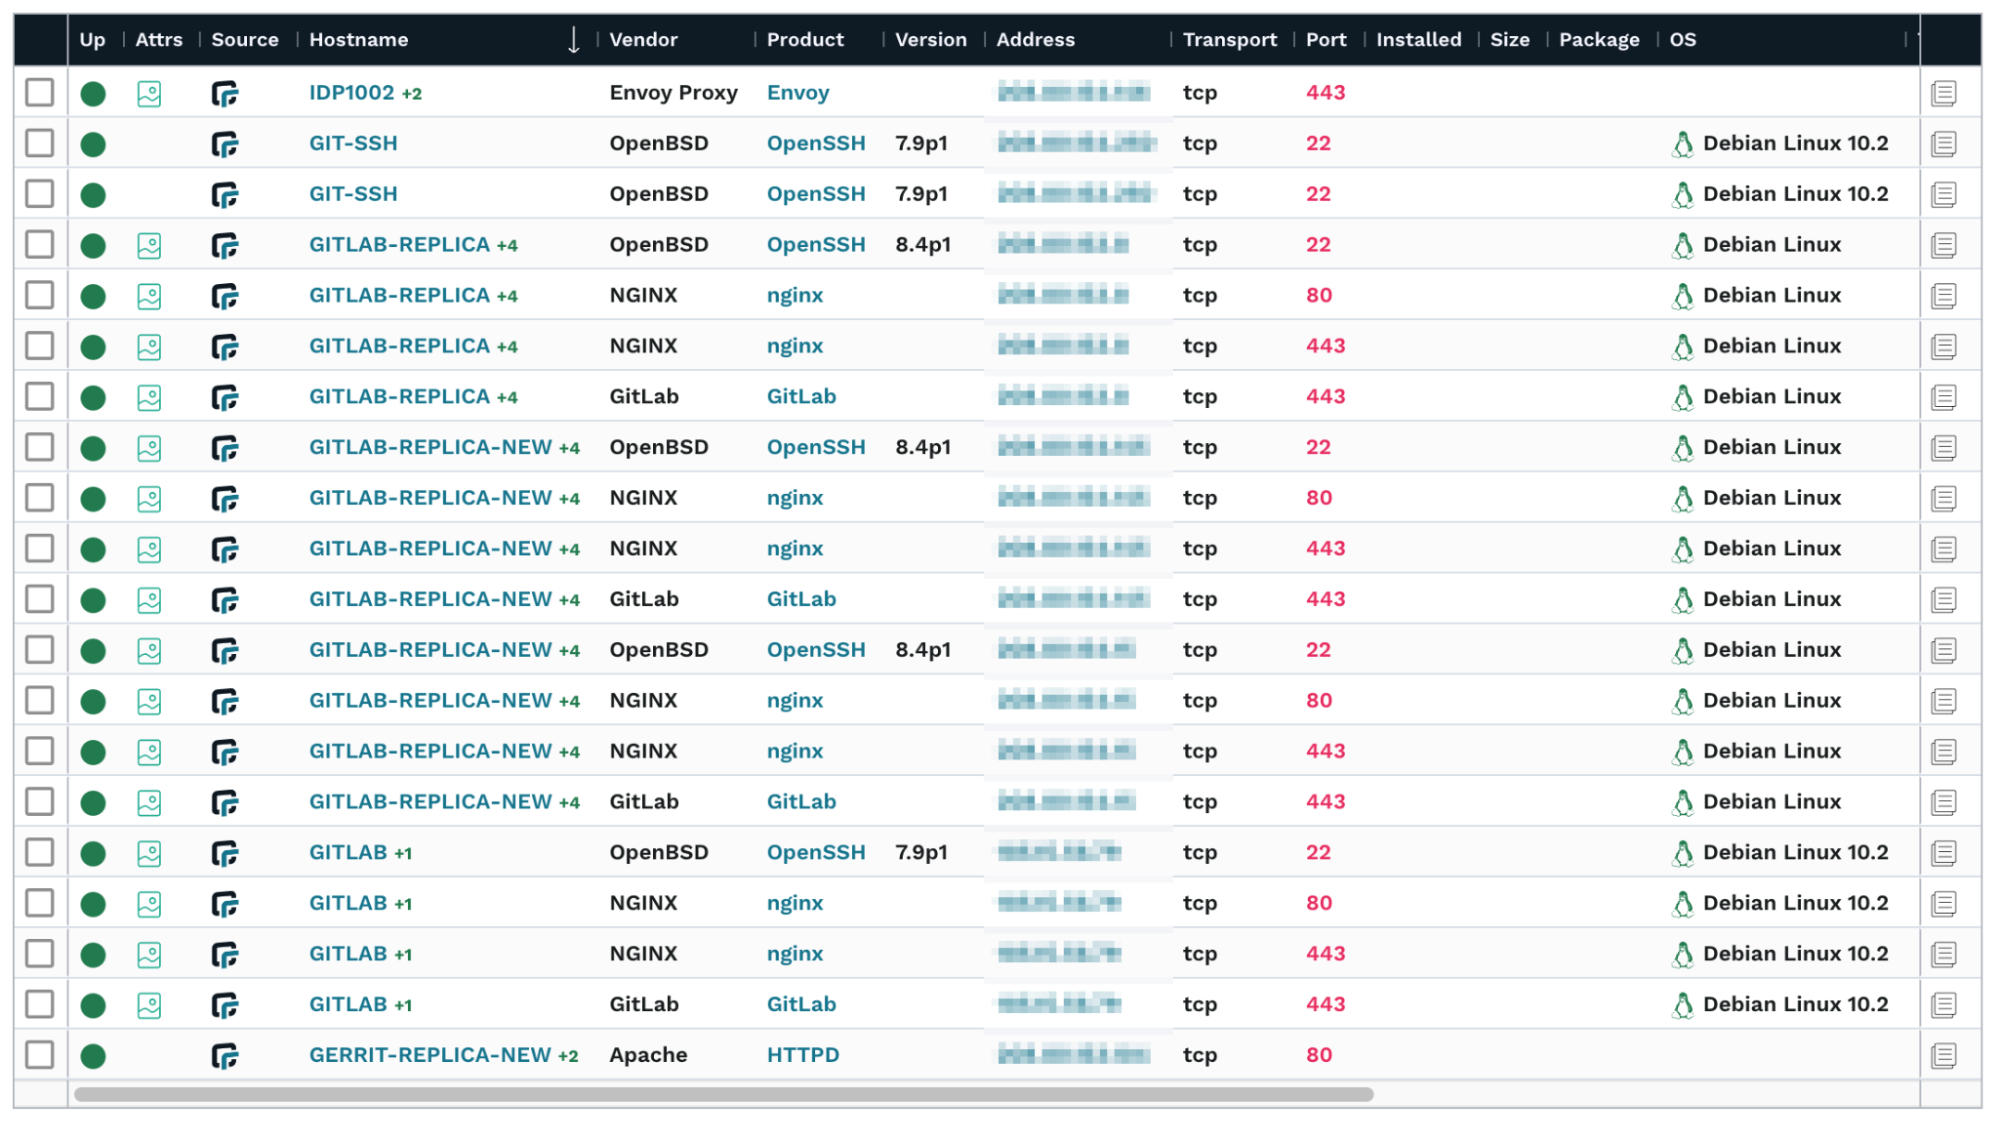Expand the +4 badge next to GITLAB-REPLICA

(504, 244)
